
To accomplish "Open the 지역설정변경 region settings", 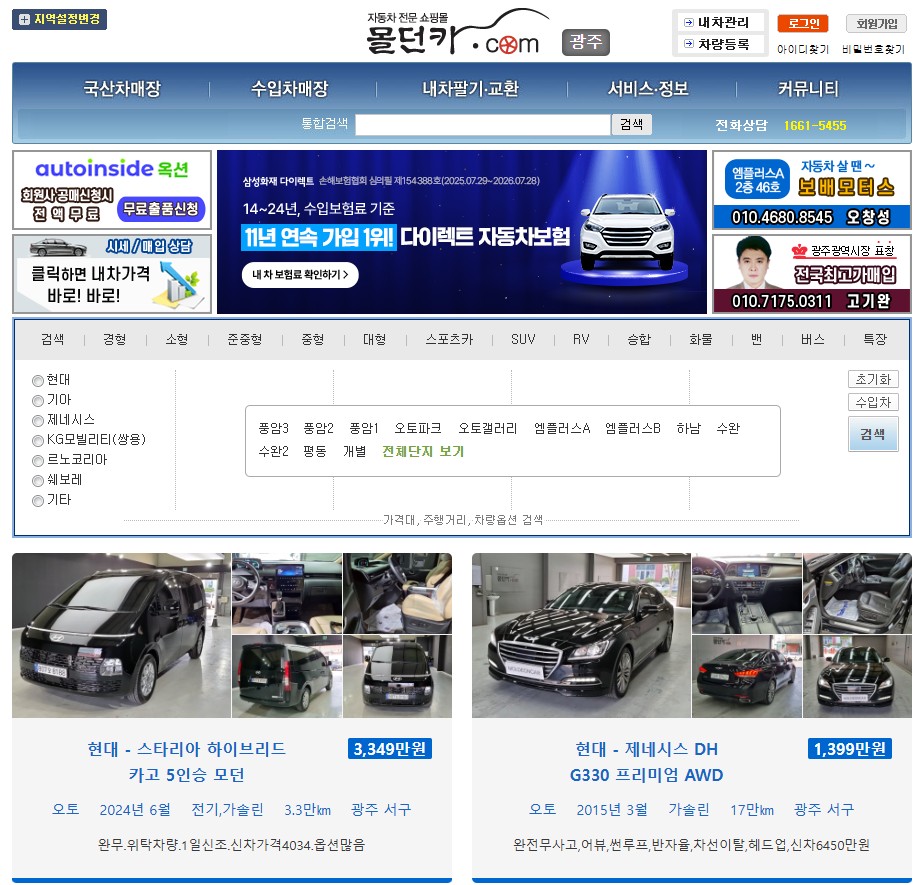I will (58, 18).
